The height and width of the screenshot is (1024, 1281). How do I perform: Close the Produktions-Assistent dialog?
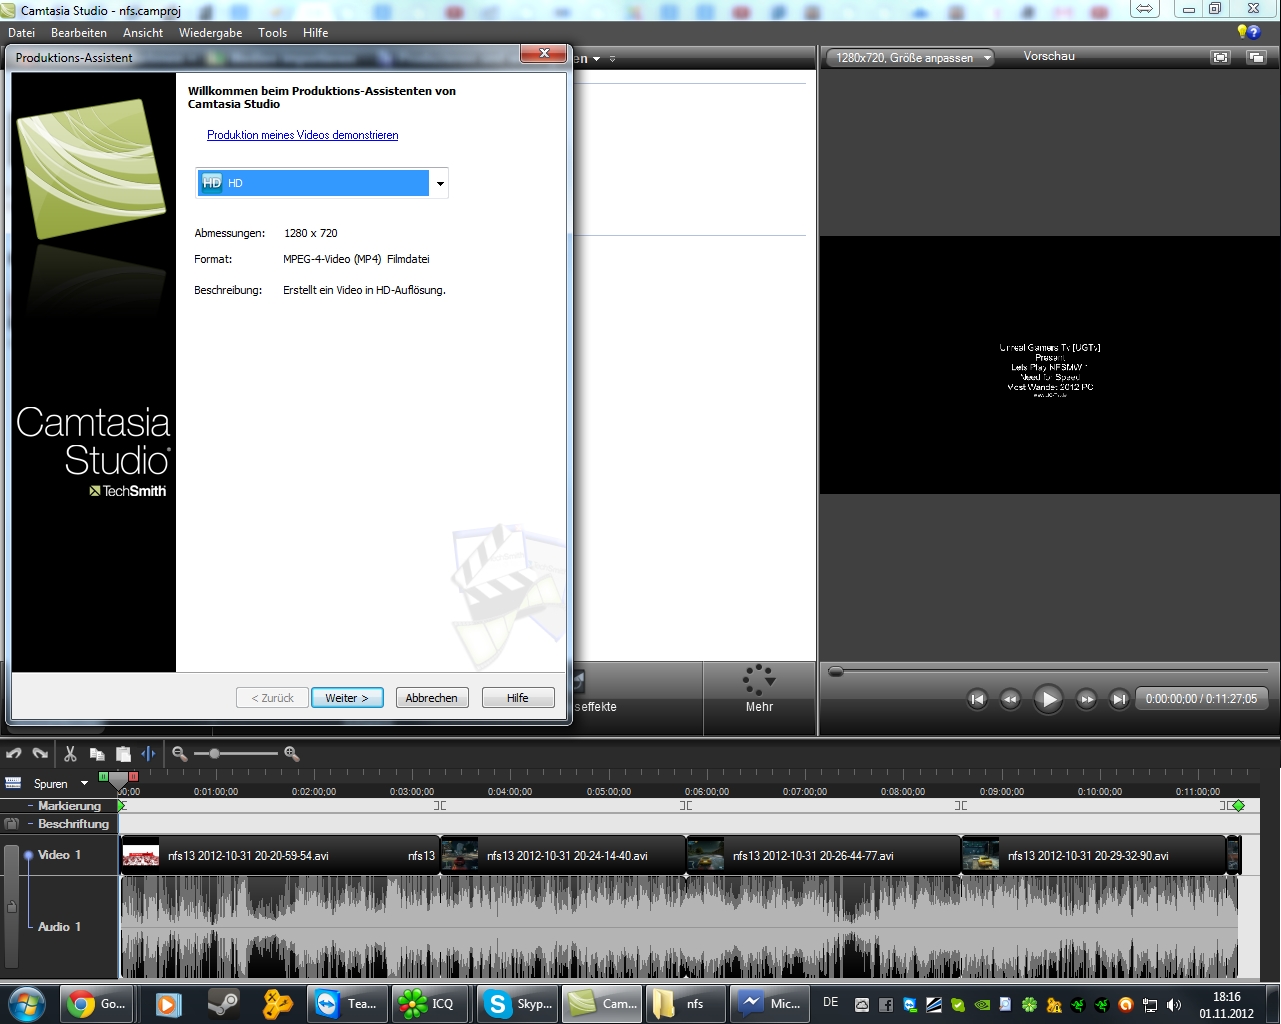coord(544,54)
